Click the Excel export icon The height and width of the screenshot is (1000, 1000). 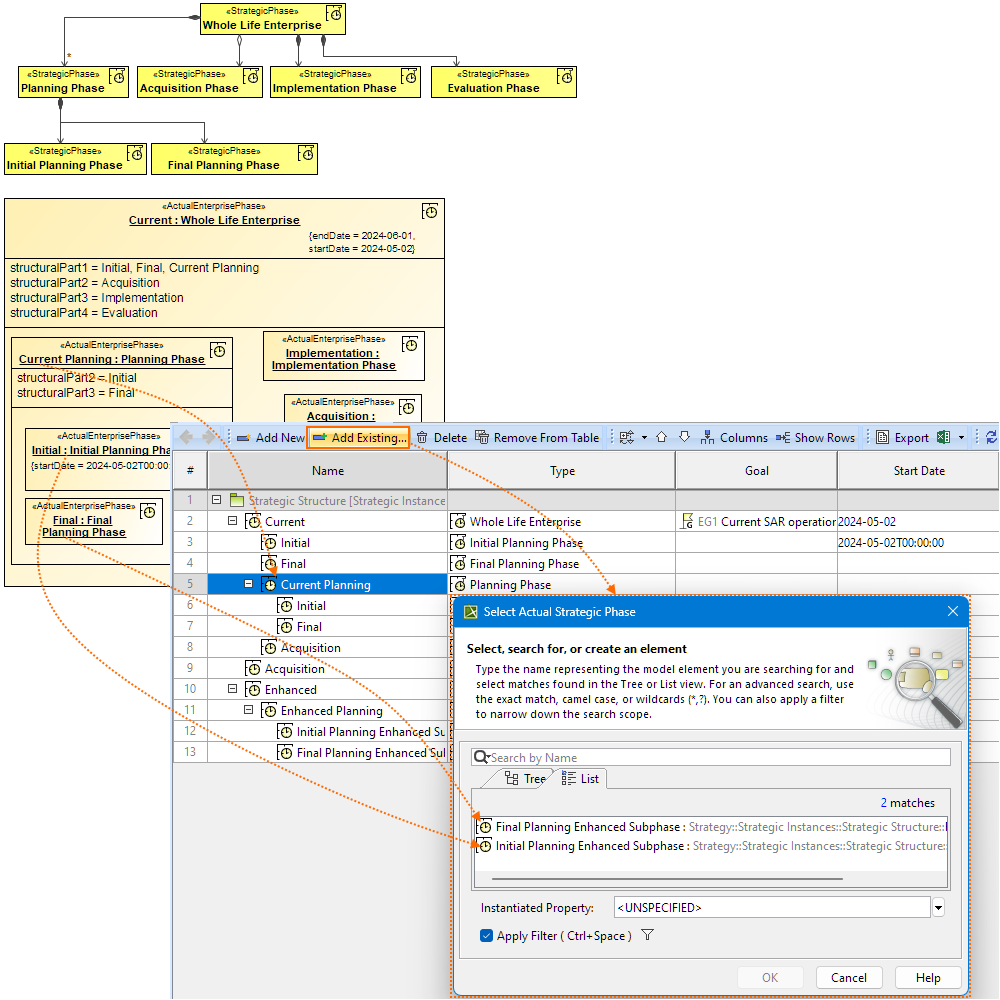click(943, 438)
